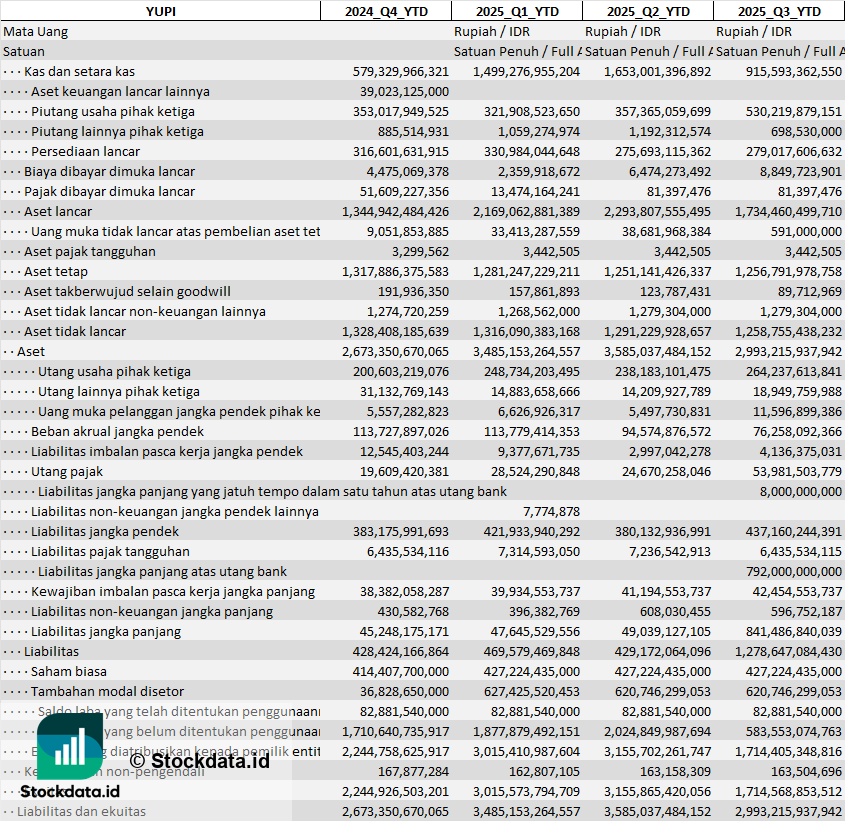Screen dimensions: 845x821
Task: Select the YUPI ticker header cell
Action: click(x=160, y=11)
